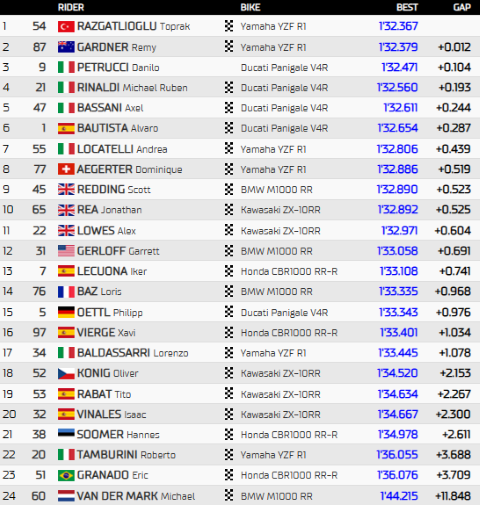Viewport: 480px width, 506px height.
Task: Open rider name PETRUCCI Danilo
Action: tap(118, 68)
